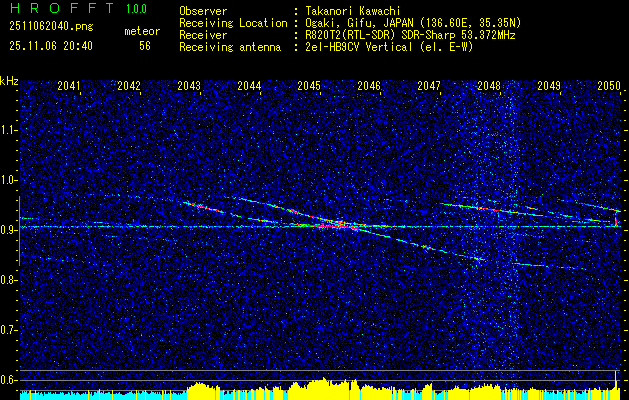Viewport: 629px width, 400px height.
Task: Click the 1.1 frequency axis label
Action: (8, 130)
